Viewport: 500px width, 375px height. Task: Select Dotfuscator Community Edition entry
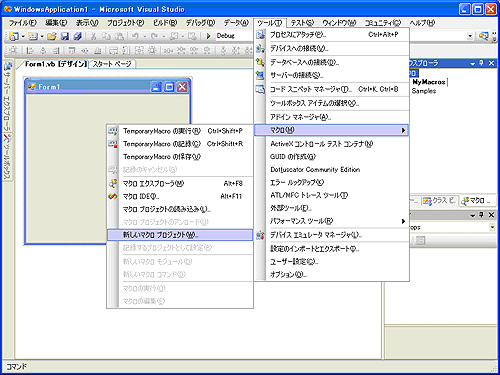pyautogui.click(x=332, y=170)
